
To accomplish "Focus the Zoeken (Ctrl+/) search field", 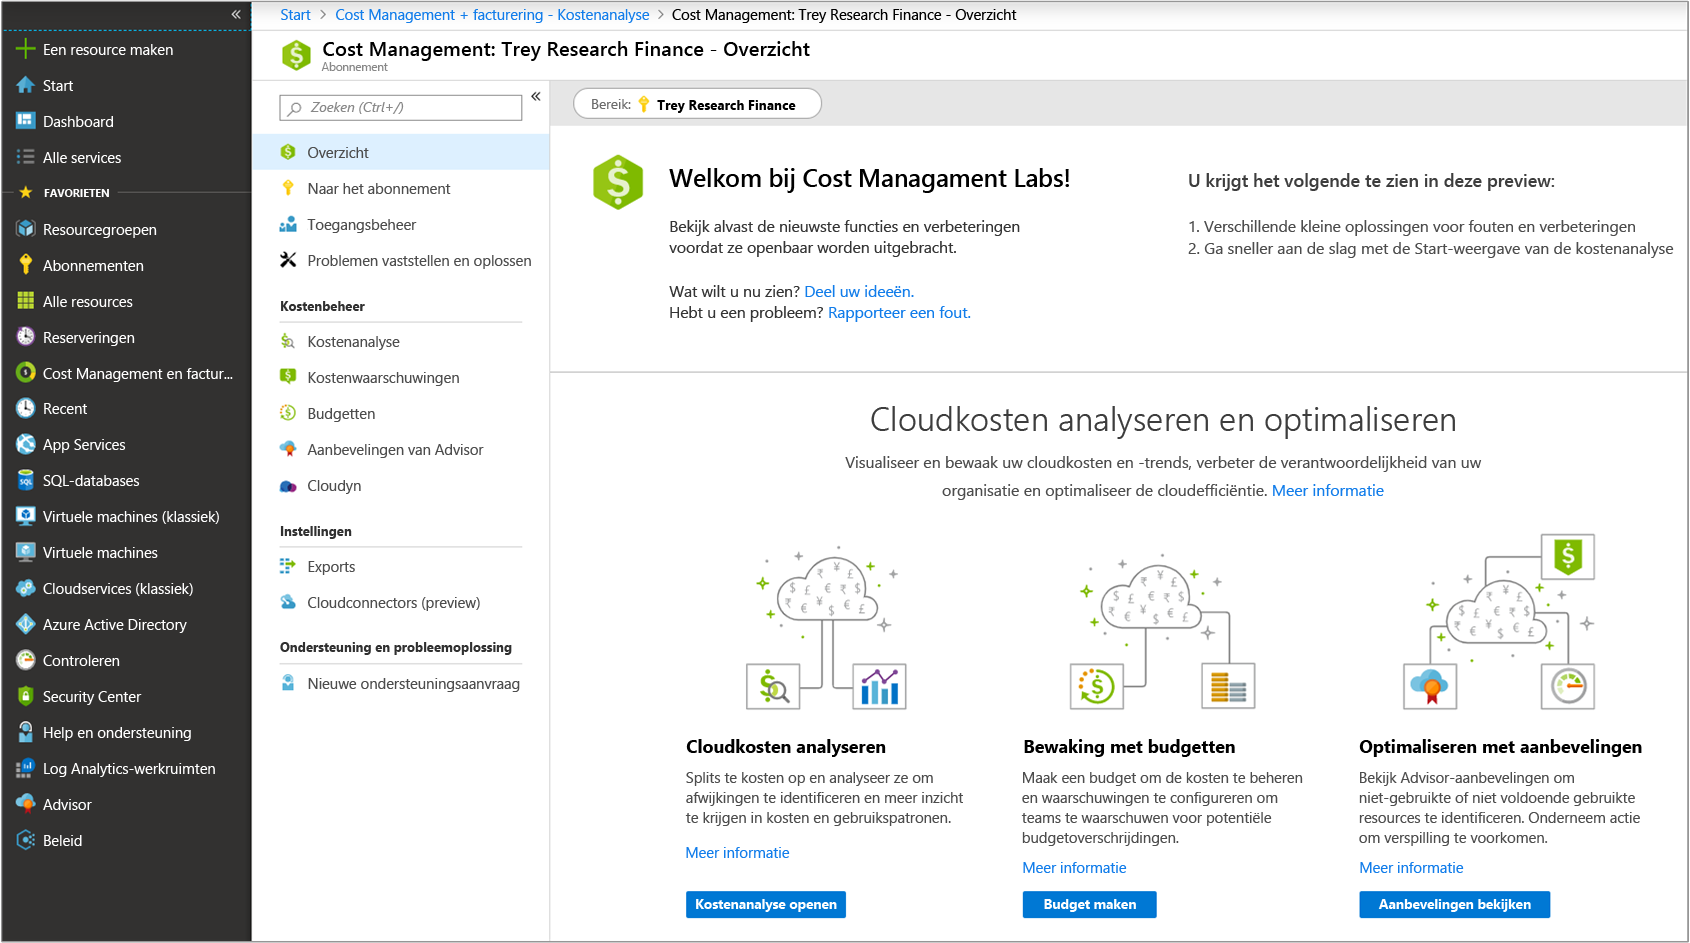I will [401, 107].
